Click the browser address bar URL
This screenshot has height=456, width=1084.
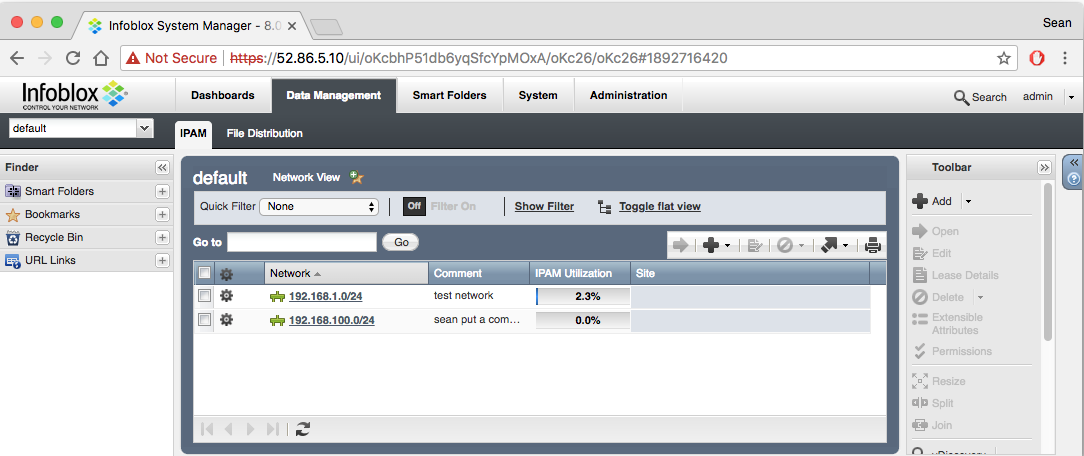(x=478, y=58)
